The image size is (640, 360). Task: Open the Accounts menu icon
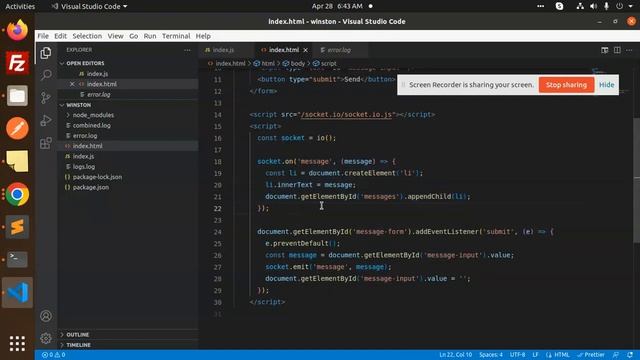click(46, 316)
